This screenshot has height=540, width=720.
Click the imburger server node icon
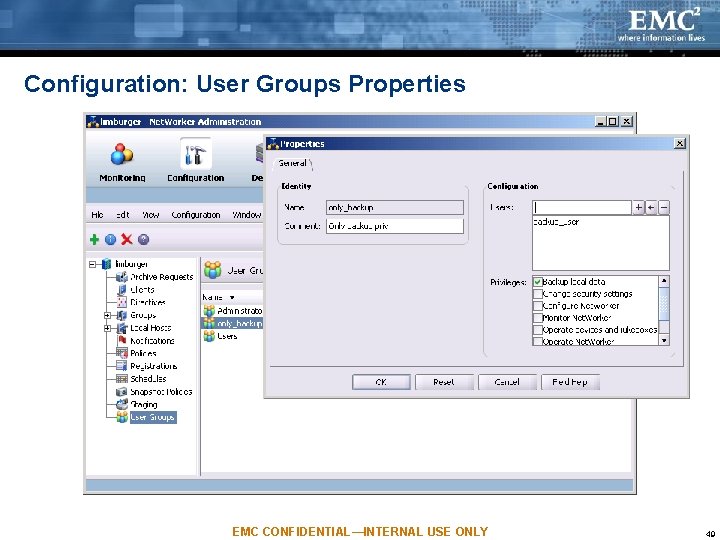coord(107,264)
